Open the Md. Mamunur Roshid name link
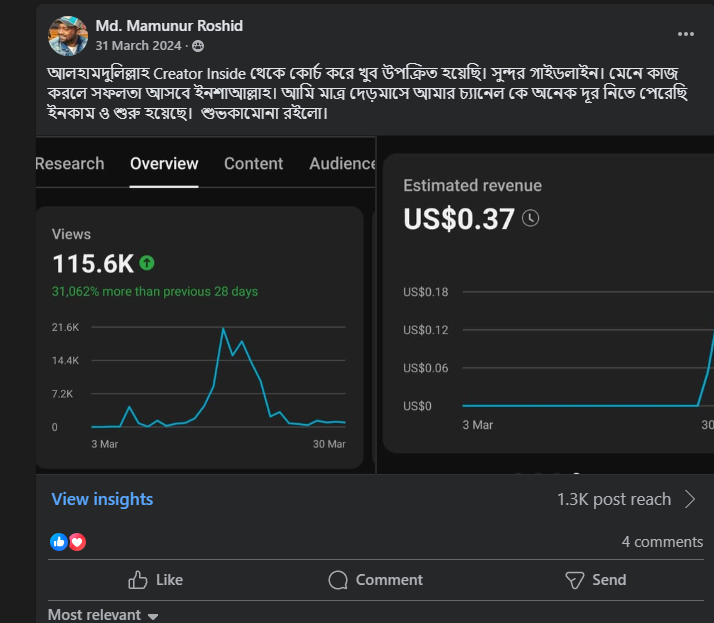Viewport: 714px width, 623px height. pyautogui.click(x=169, y=25)
